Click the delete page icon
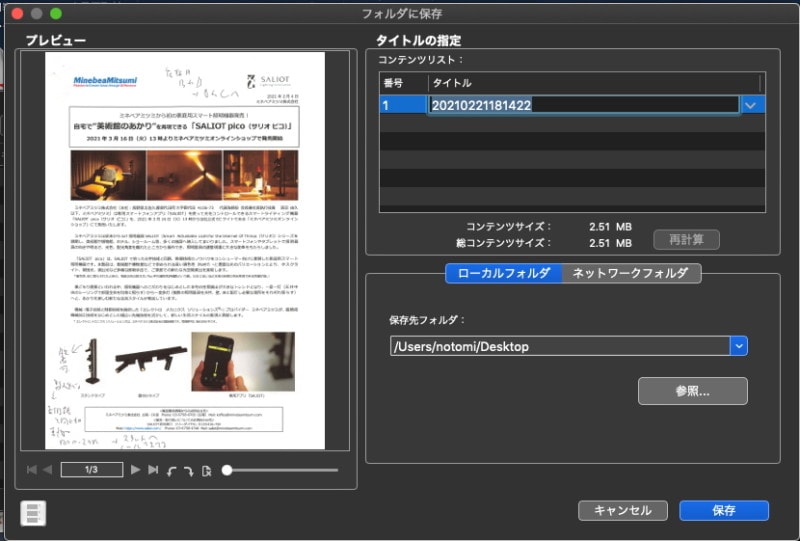 click(206, 469)
